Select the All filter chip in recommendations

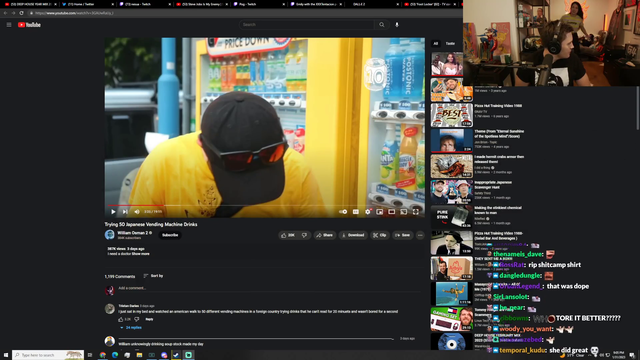pos(436,44)
